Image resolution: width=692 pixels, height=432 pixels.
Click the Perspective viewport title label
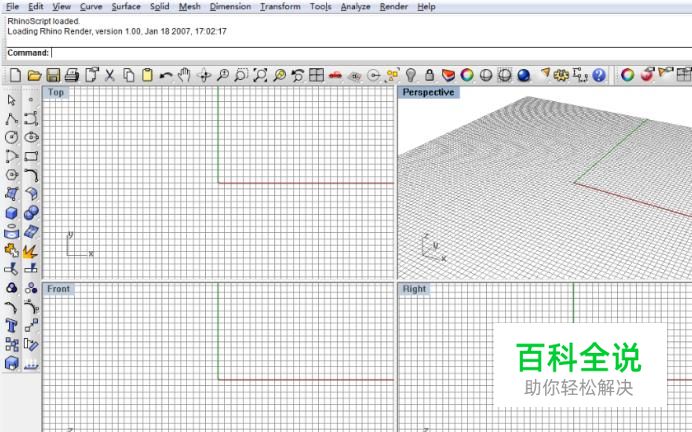pos(429,92)
